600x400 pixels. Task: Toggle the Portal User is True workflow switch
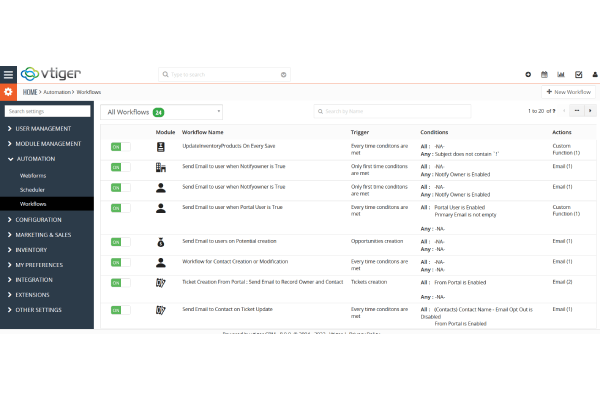tap(121, 208)
